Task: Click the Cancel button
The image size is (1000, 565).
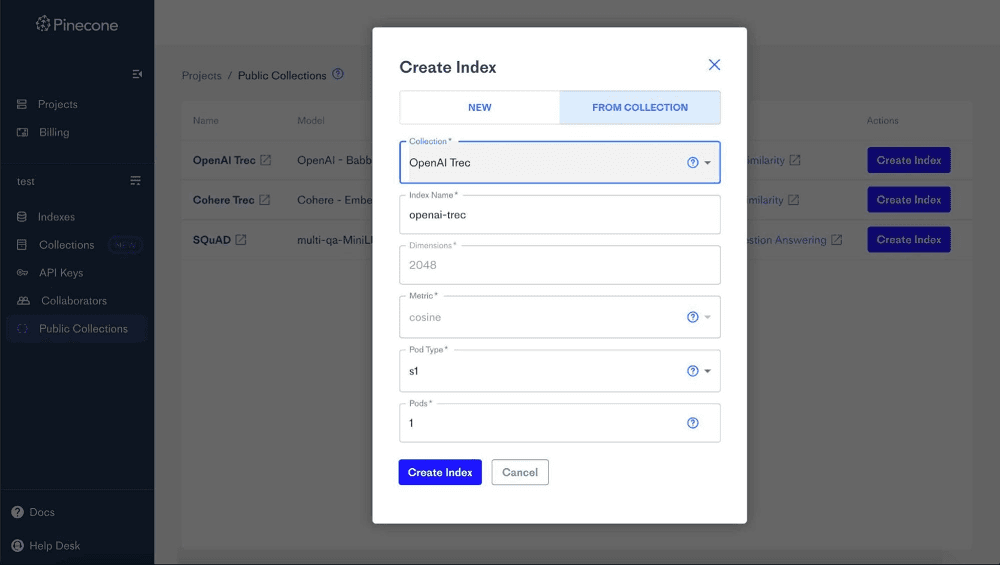Action: click(x=520, y=473)
